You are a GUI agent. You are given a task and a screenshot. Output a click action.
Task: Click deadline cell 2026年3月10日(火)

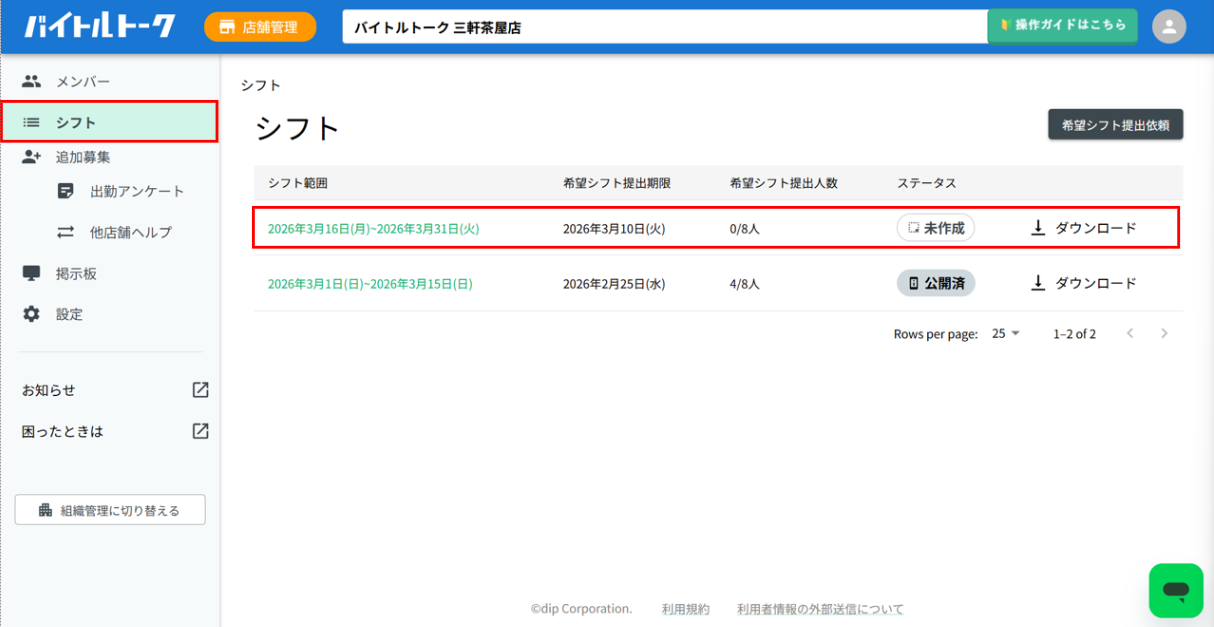tap(614, 228)
